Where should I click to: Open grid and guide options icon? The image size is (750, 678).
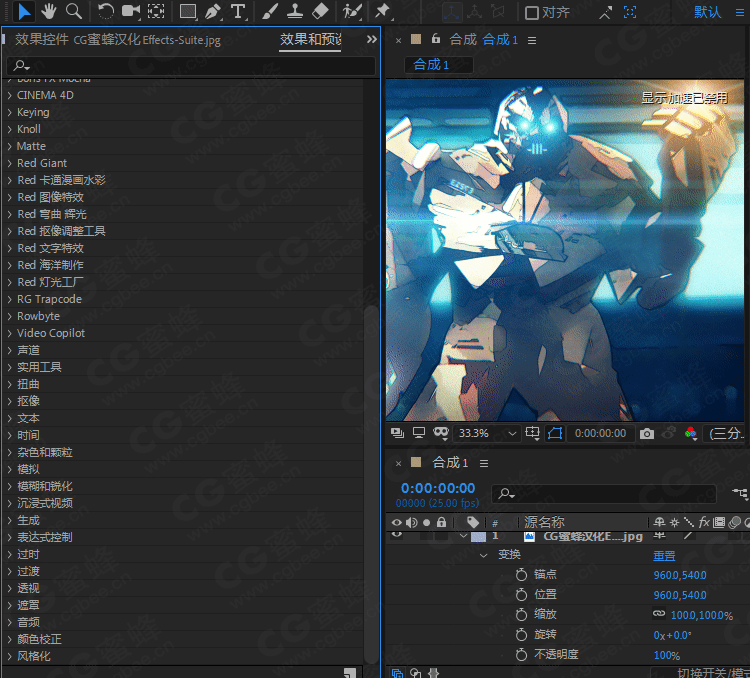532,433
